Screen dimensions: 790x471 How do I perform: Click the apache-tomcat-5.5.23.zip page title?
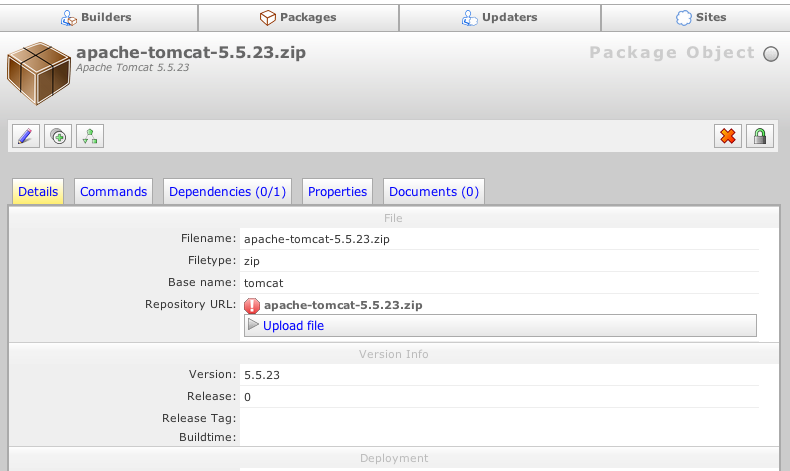[x=191, y=52]
